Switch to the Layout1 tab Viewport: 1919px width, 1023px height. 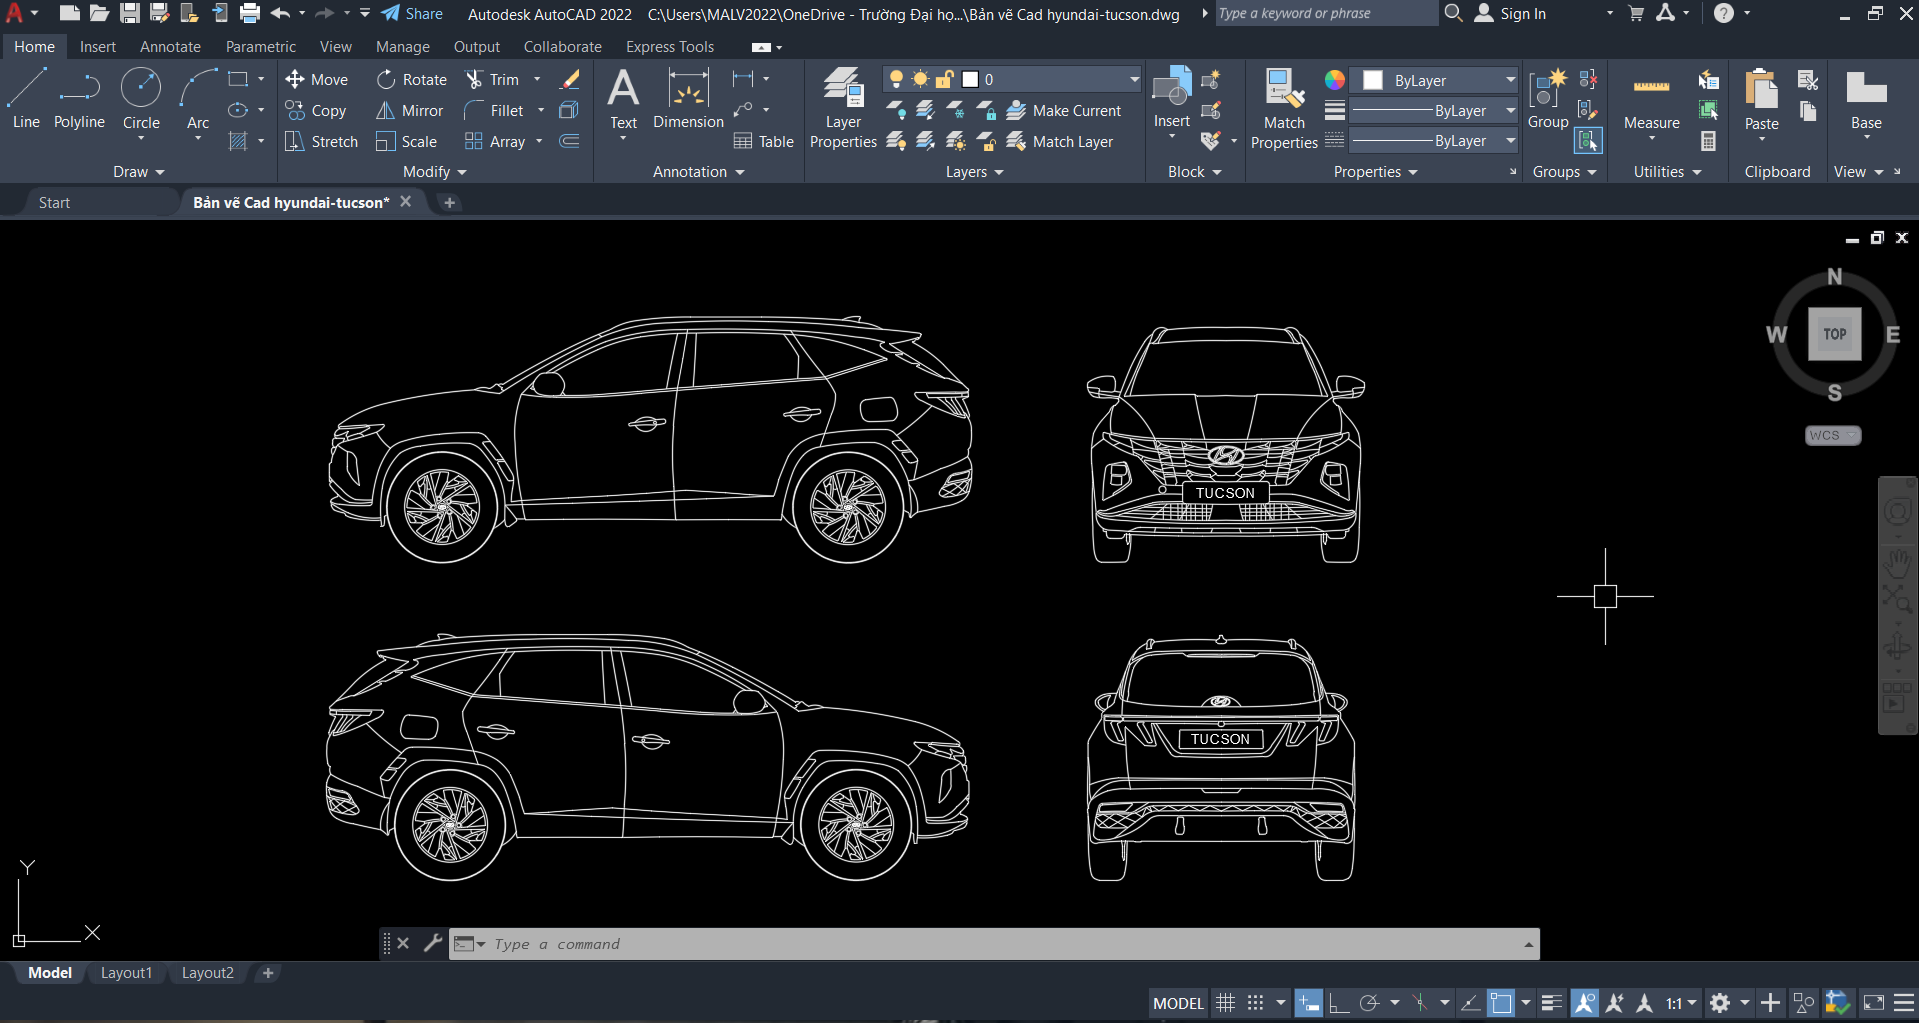126,973
